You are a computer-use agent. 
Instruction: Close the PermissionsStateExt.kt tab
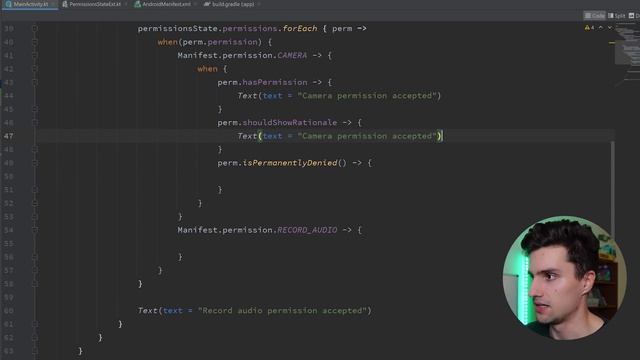125,4
